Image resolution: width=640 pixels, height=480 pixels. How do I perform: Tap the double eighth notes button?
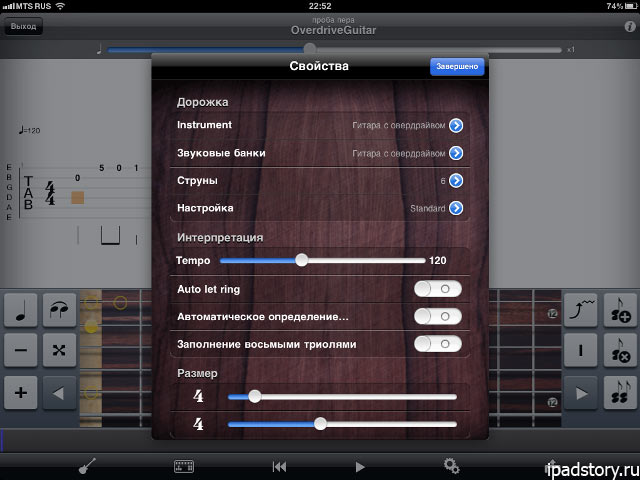[620, 393]
